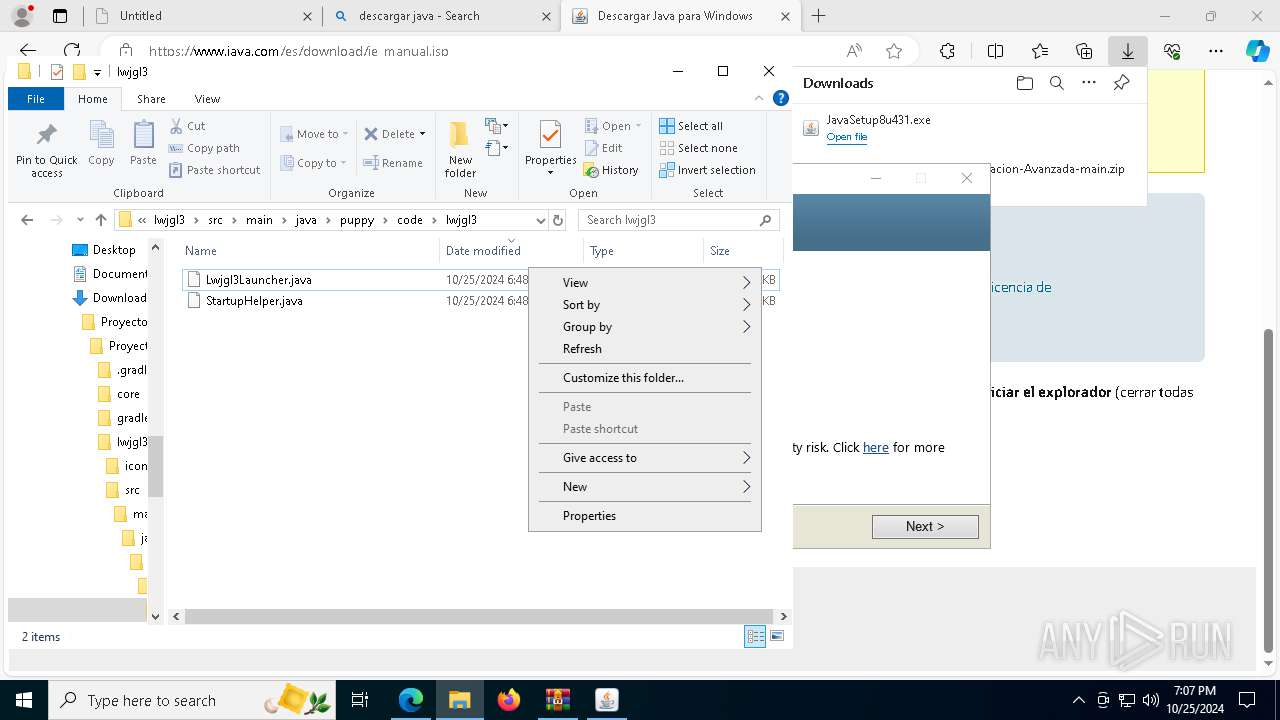Click Pin to Quick access icon
Viewport: 1280px width, 720px height.
coord(46,136)
